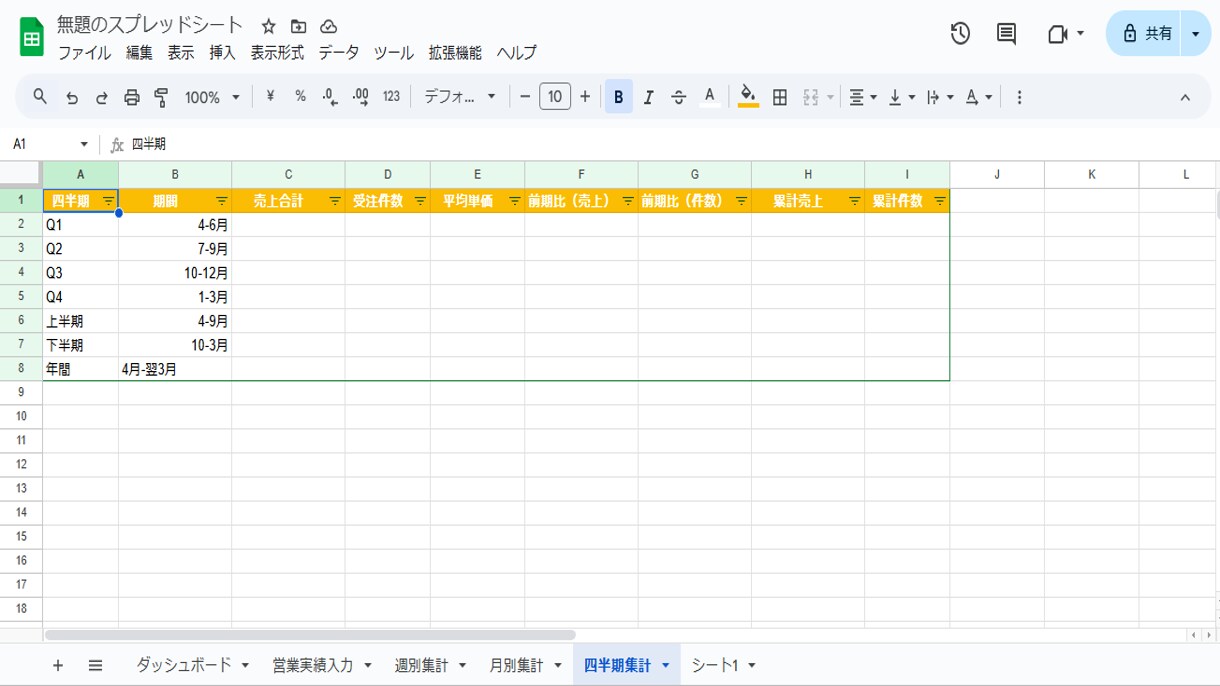Screen dimensions: 1220x686
Task: Open the ツール menu
Action: 393,53
